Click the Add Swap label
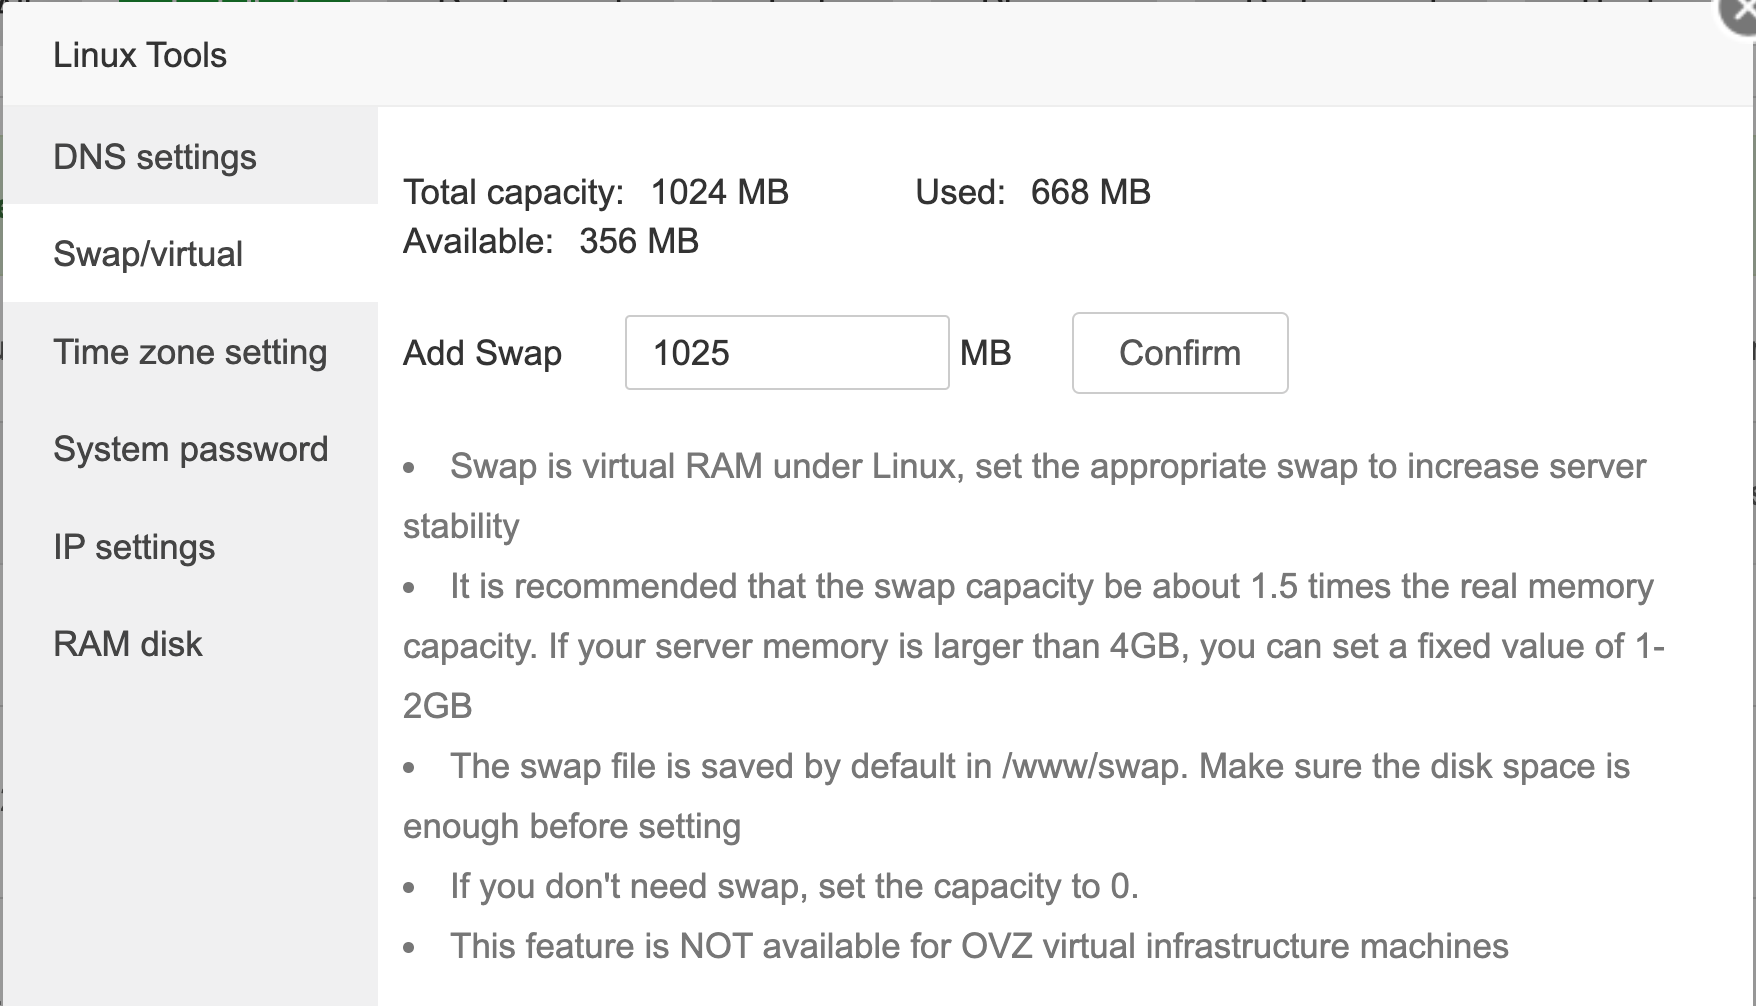Image resolution: width=1756 pixels, height=1006 pixels. 482,353
